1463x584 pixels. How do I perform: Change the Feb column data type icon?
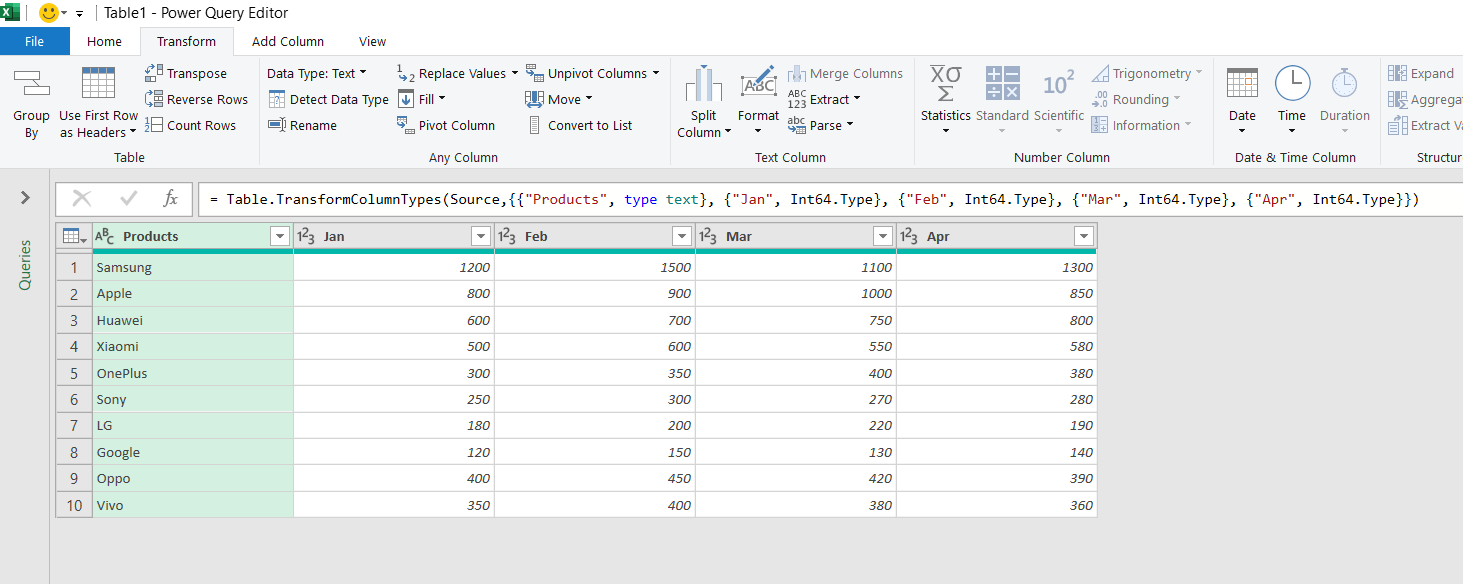click(507, 236)
